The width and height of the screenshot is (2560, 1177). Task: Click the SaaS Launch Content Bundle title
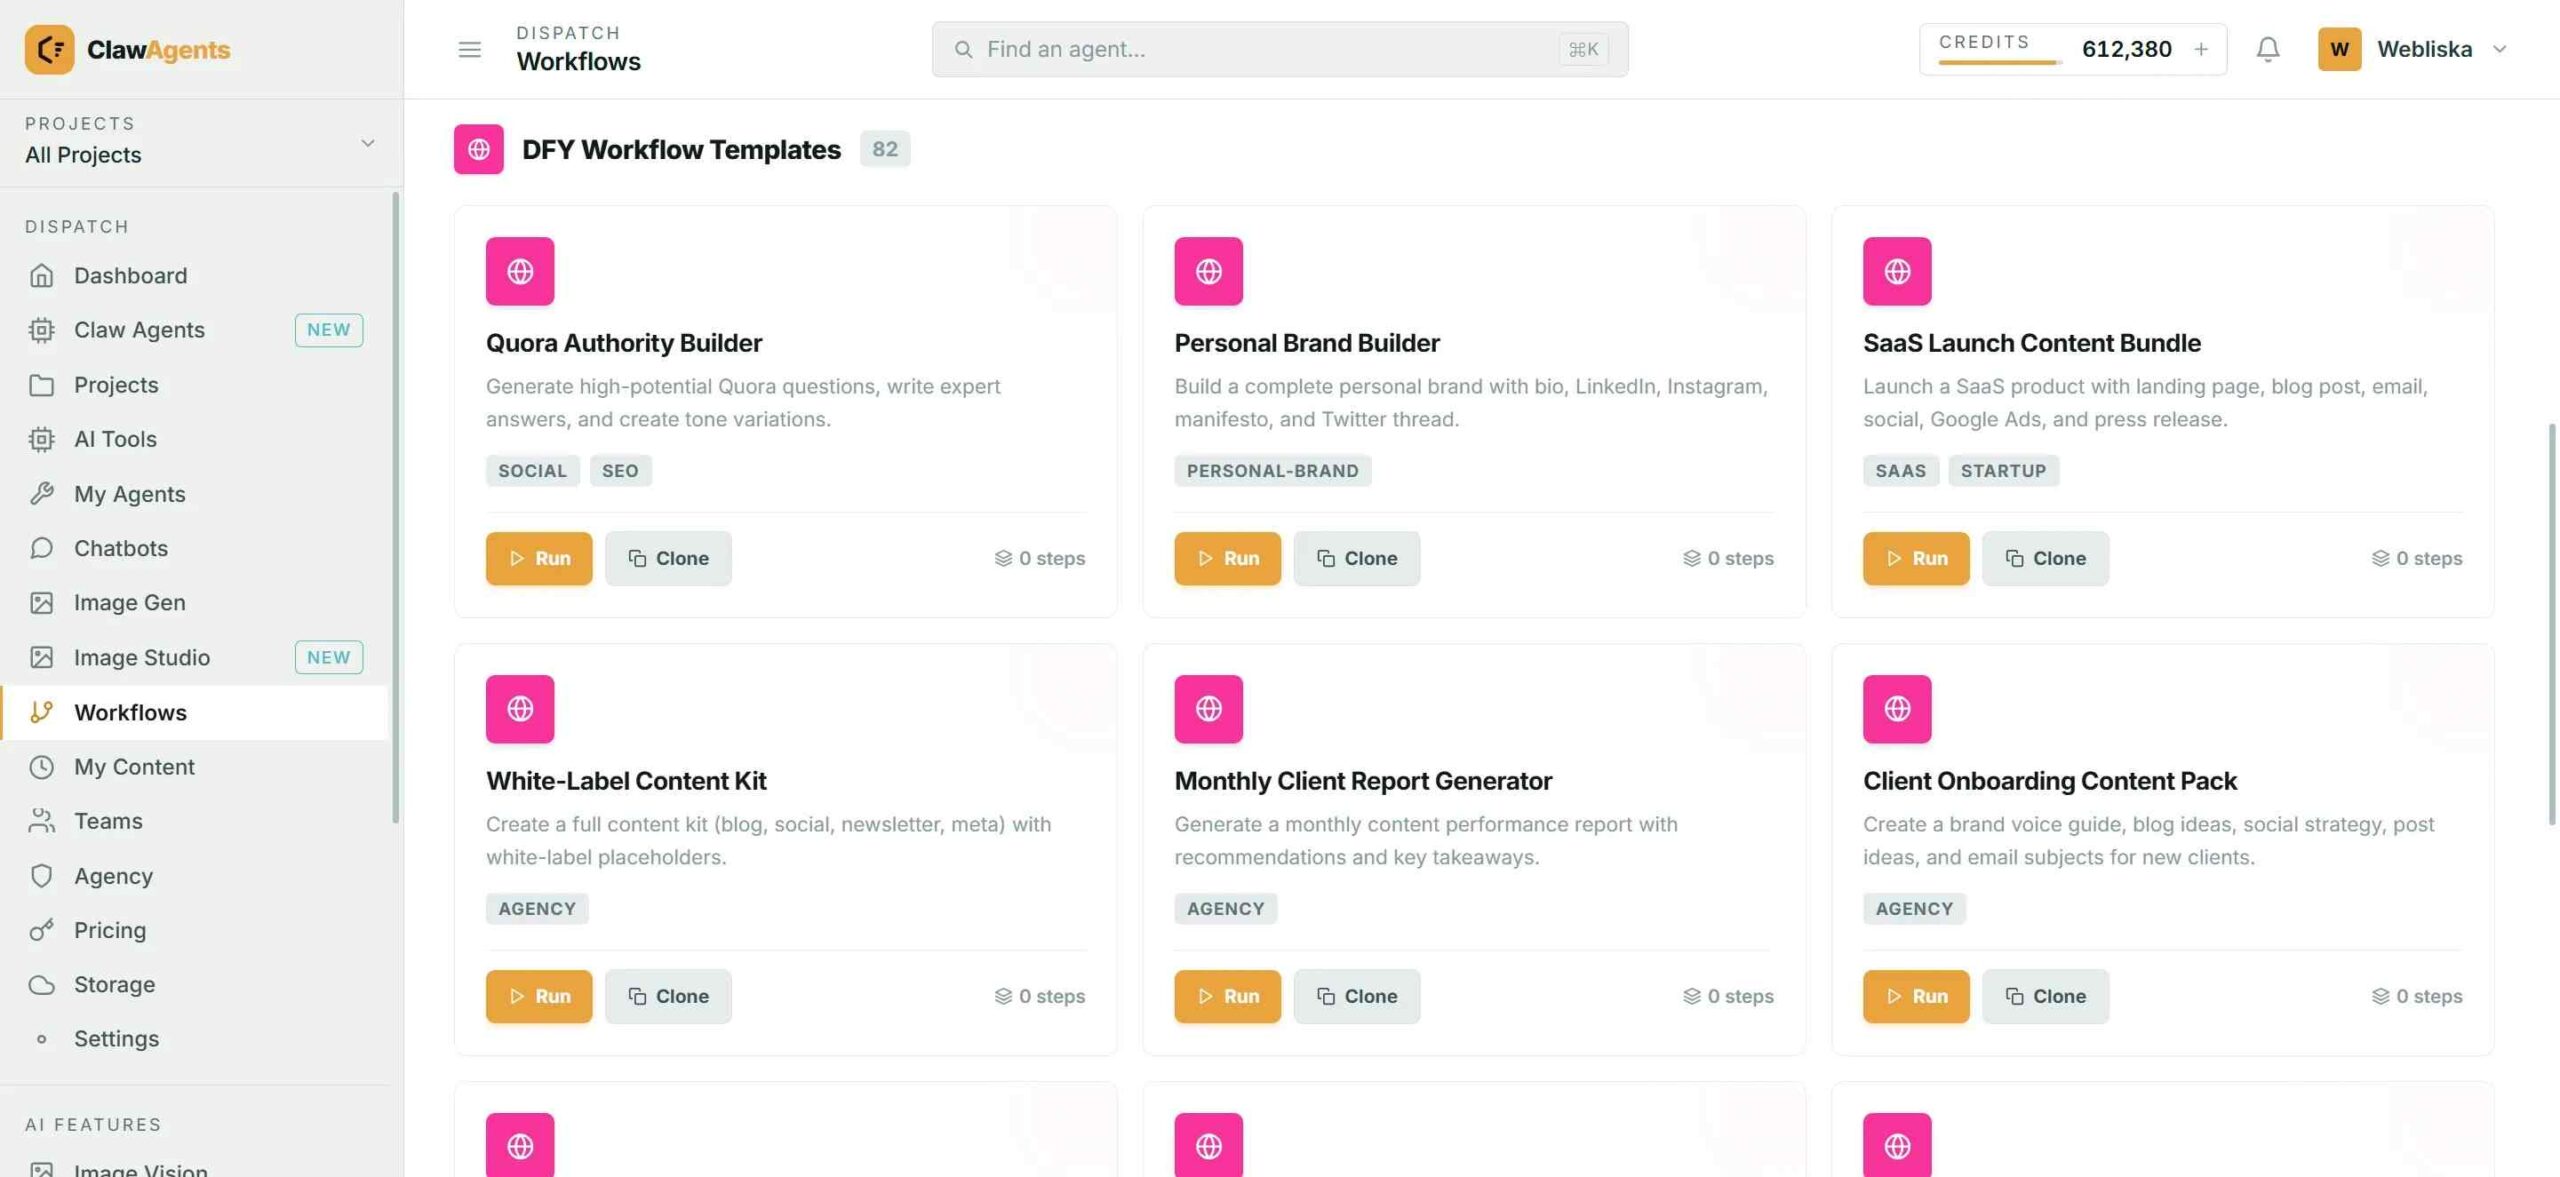pyautogui.click(x=2031, y=343)
